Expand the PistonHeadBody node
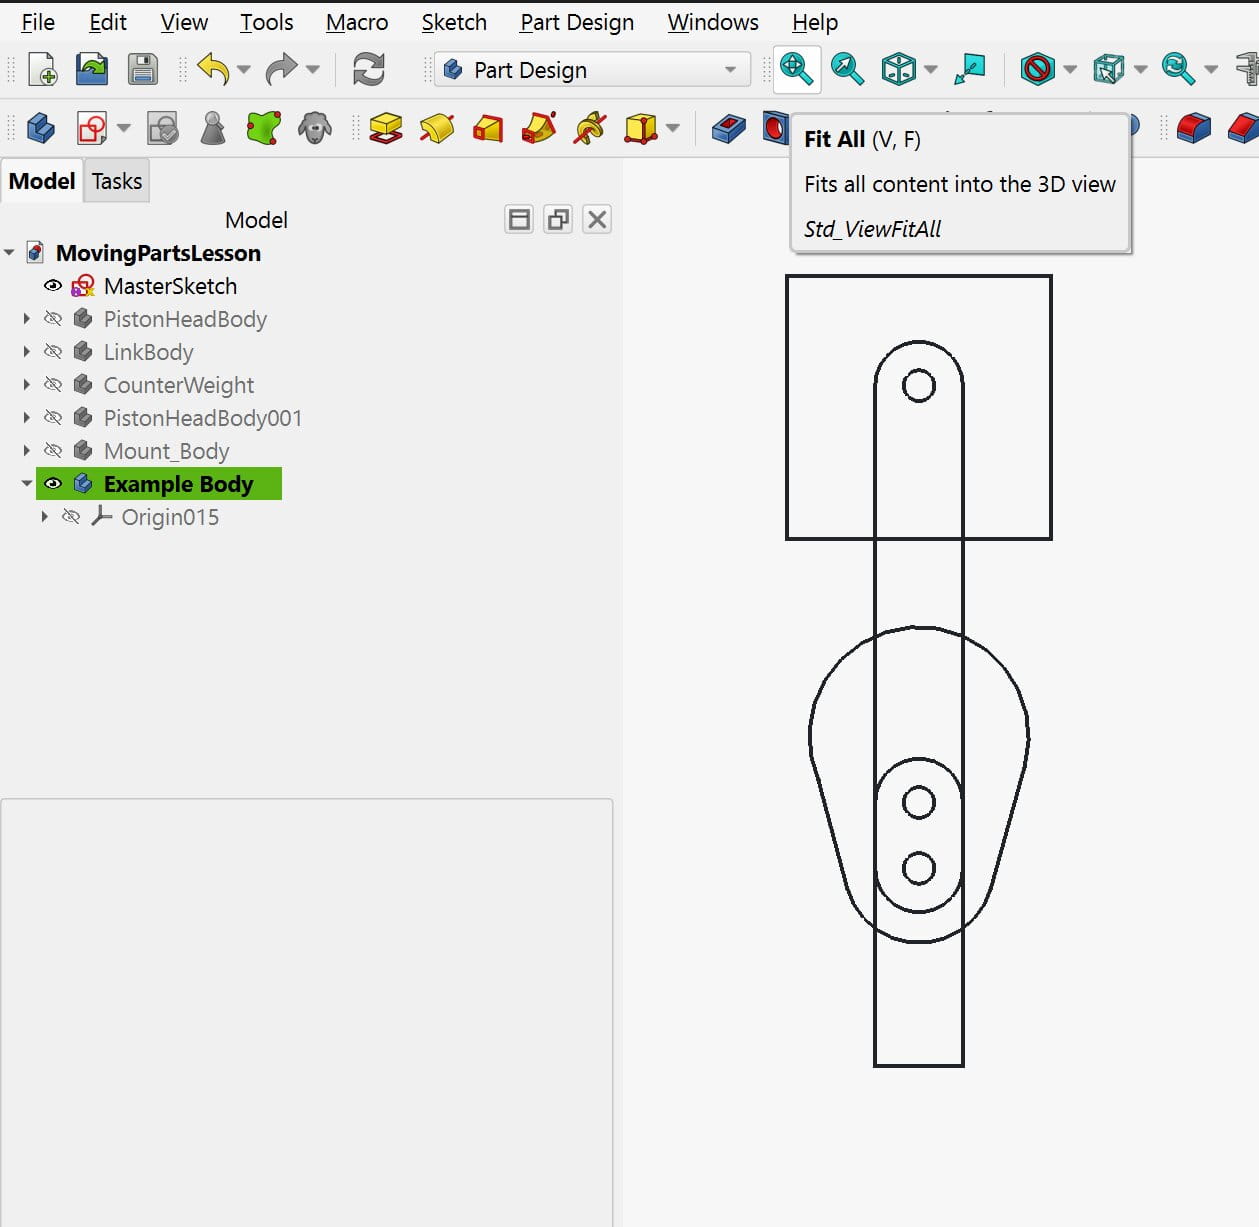 pos(27,319)
